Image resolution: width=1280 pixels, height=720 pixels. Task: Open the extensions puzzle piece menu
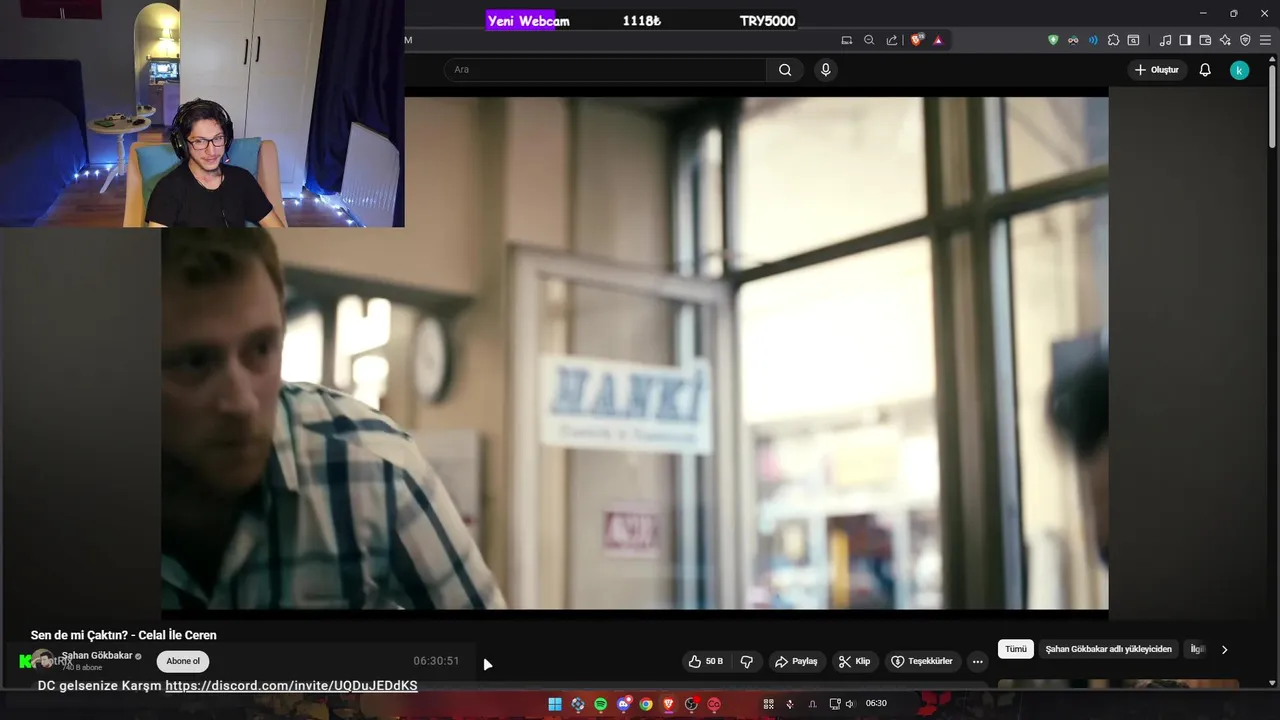tap(1113, 40)
